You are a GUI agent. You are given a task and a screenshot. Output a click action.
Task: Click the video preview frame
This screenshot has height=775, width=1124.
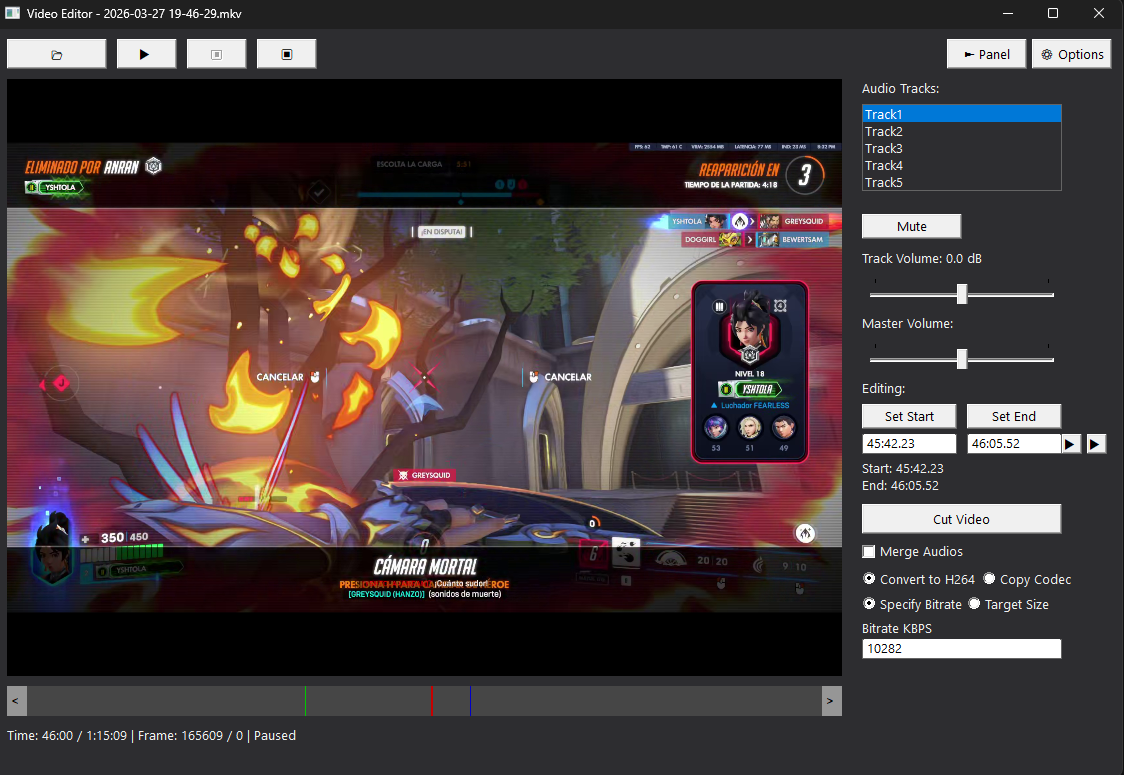tap(424, 377)
